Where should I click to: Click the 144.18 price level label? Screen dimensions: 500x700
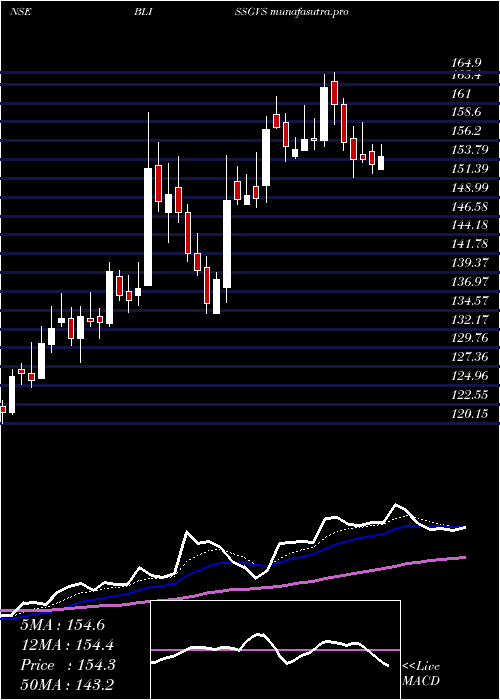(470, 225)
